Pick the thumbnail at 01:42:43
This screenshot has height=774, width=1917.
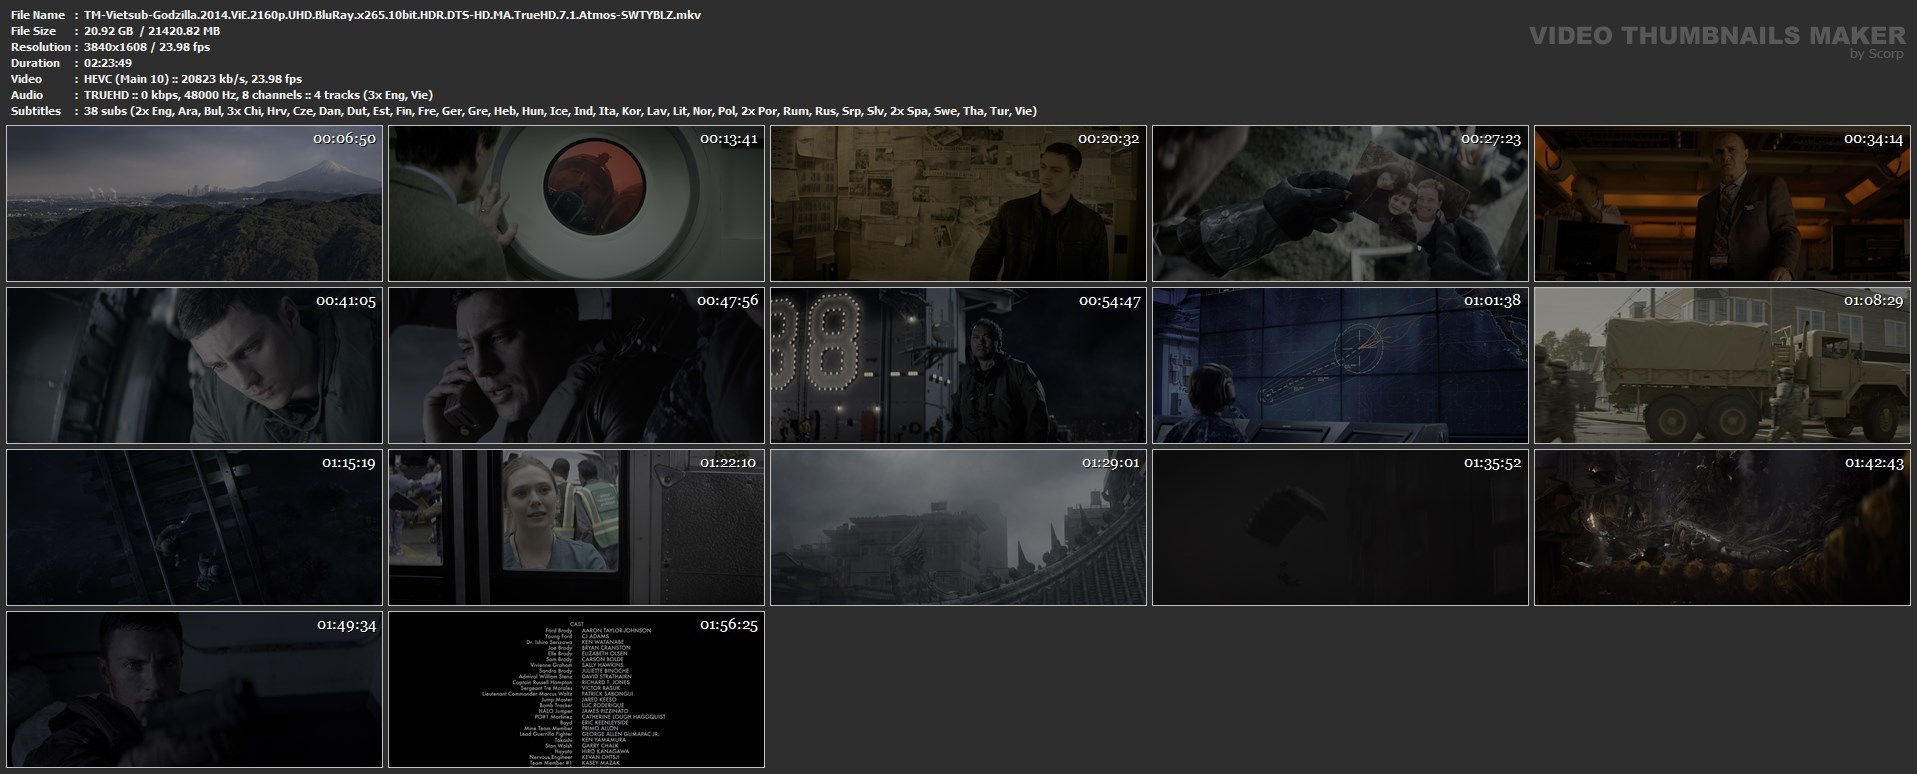(1723, 528)
